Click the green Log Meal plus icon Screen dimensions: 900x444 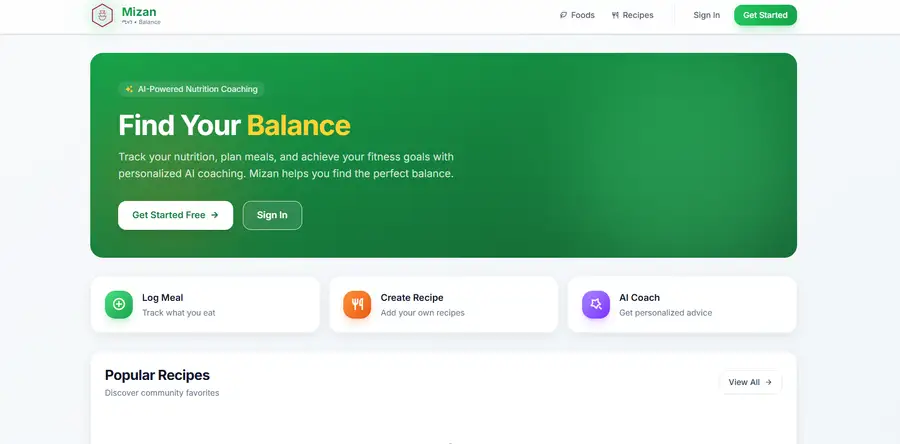119,305
